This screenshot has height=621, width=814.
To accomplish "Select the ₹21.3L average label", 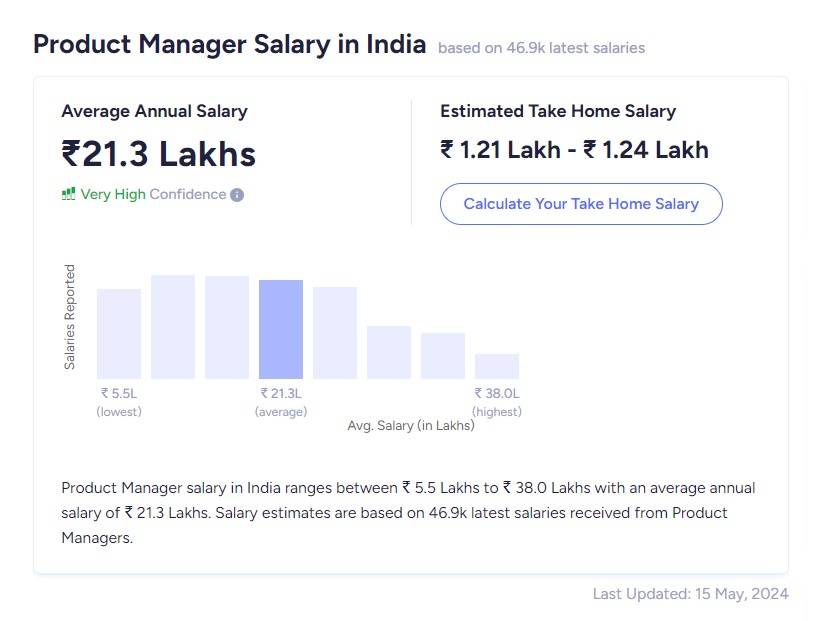I will click(x=281, y=393).
